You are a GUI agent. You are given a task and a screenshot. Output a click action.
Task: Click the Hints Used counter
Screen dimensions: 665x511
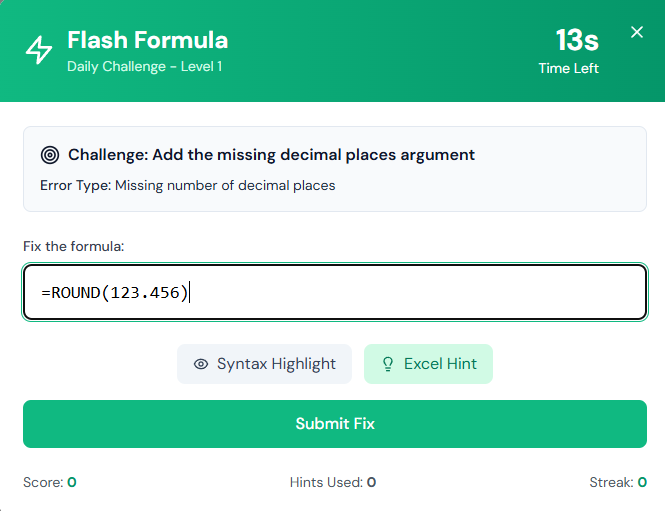click(333, 482)
